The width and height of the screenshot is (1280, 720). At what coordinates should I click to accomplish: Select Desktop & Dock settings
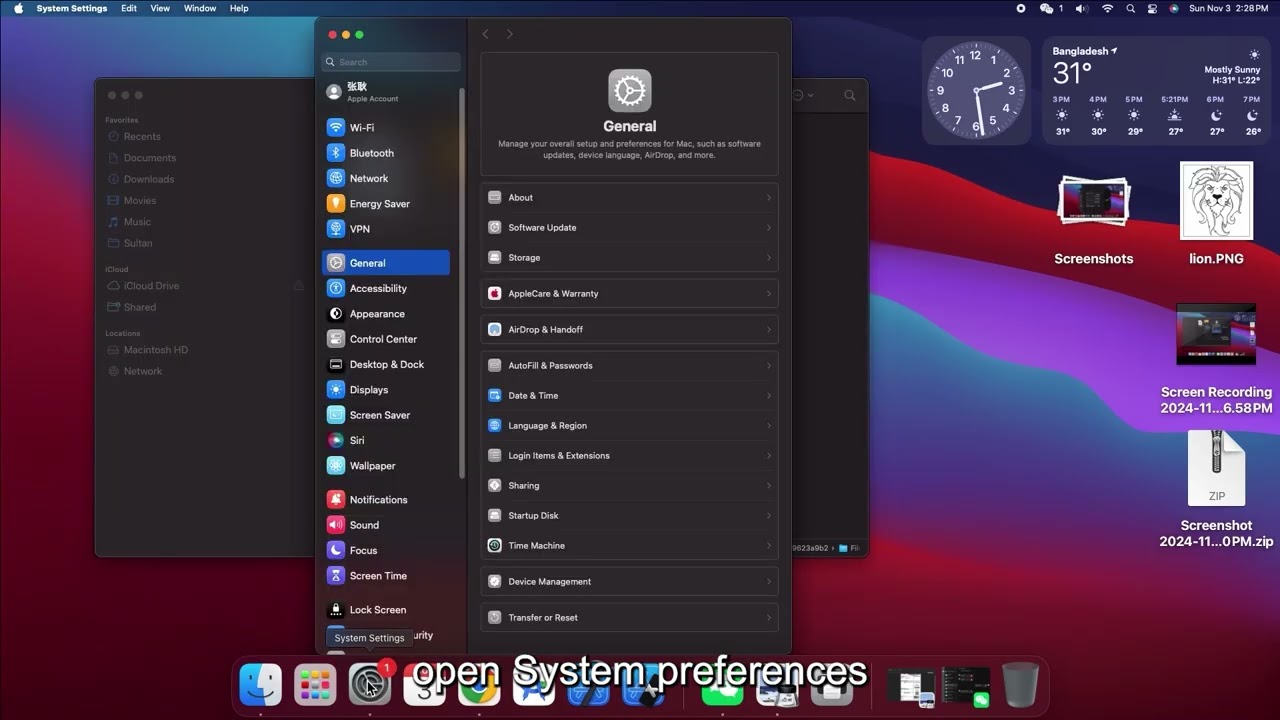[x=386, y=364]
